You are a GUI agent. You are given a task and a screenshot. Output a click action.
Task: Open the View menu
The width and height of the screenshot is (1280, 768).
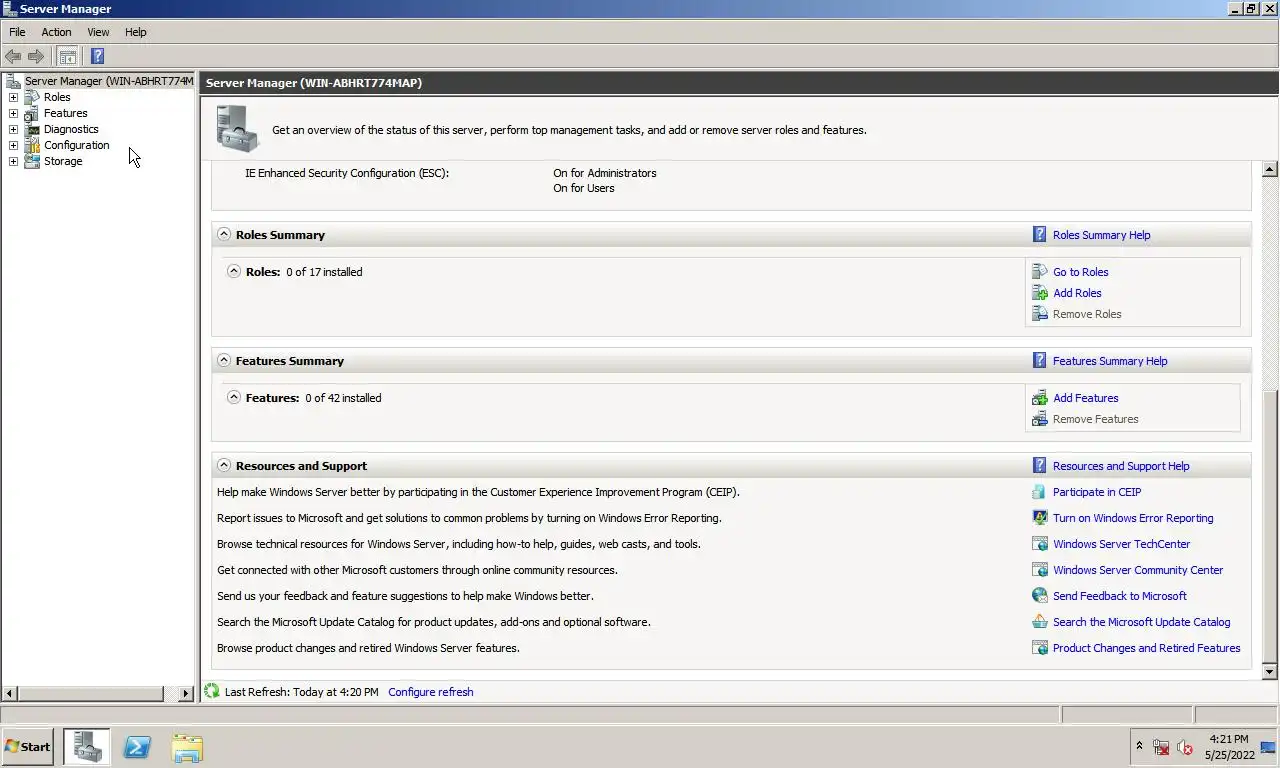(98, 32)
